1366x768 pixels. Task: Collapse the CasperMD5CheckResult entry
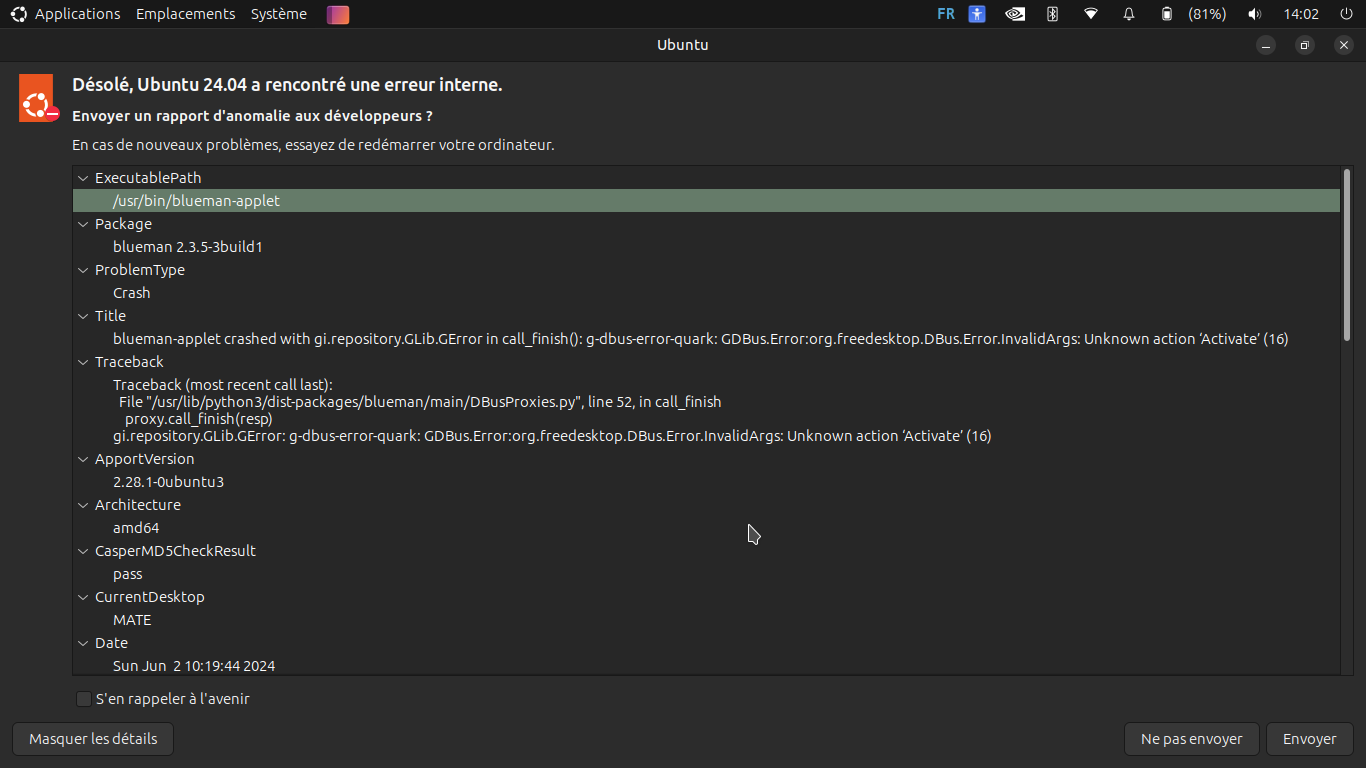click(83, 551)
